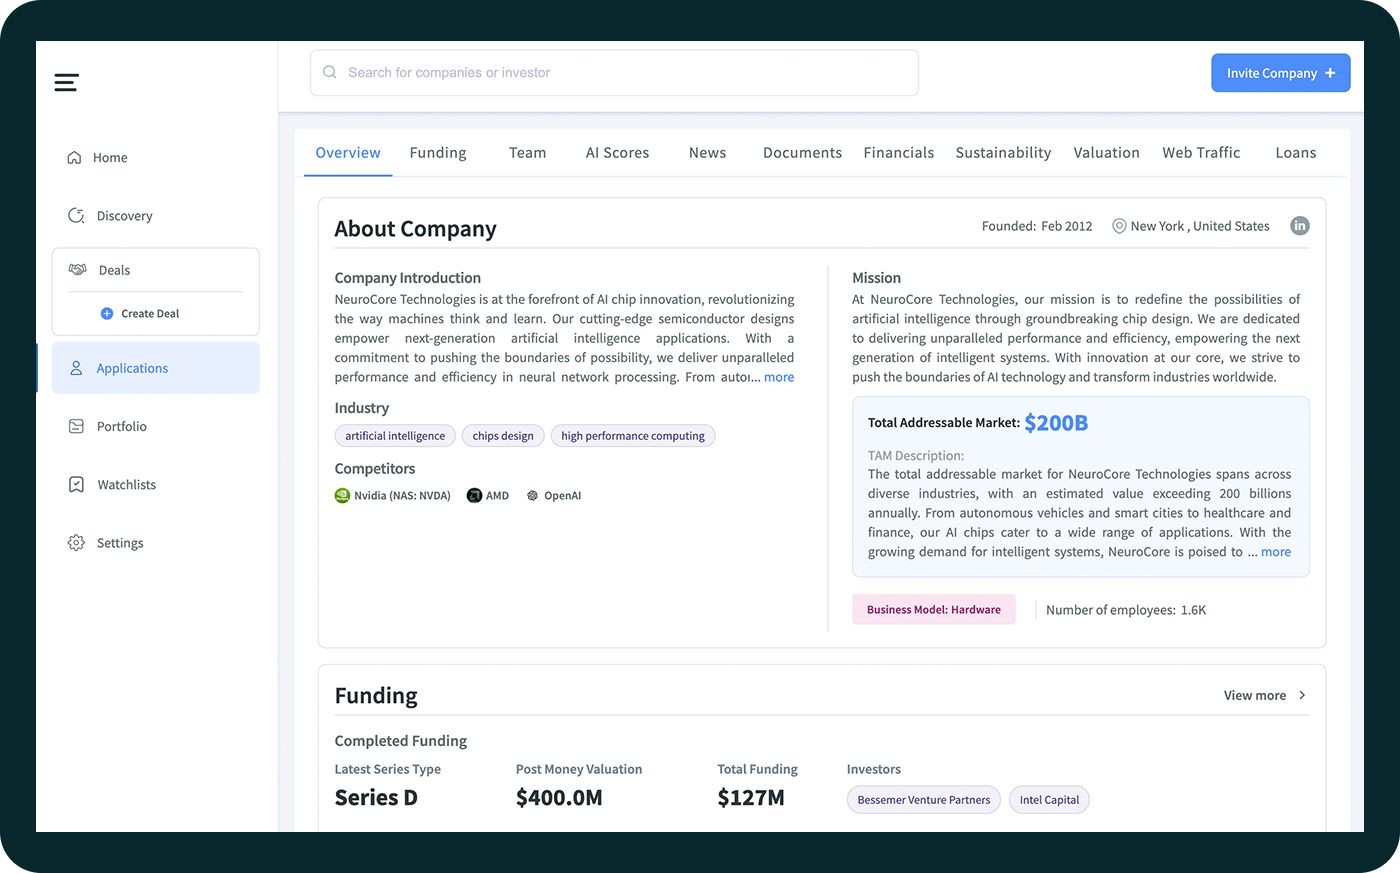
Task: Click the location pin icon
Action: (1119, 226)
